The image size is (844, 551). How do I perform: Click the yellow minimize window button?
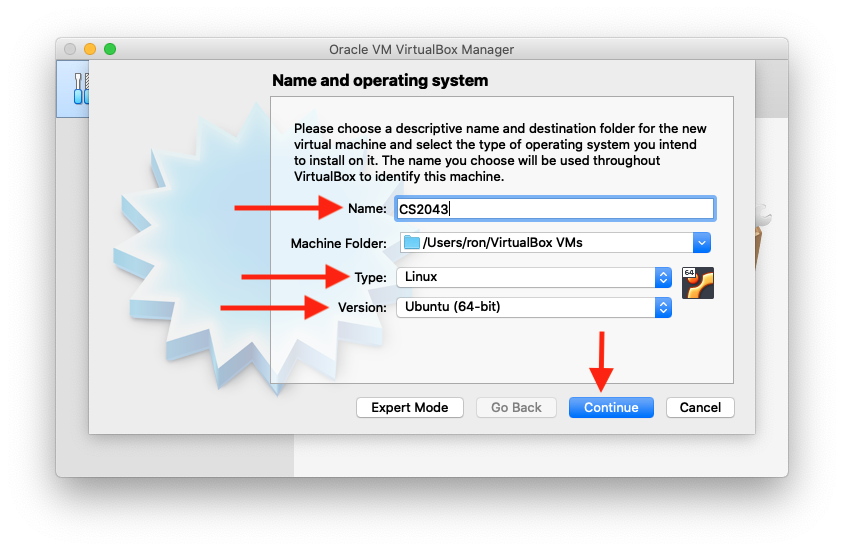point(90,49)
